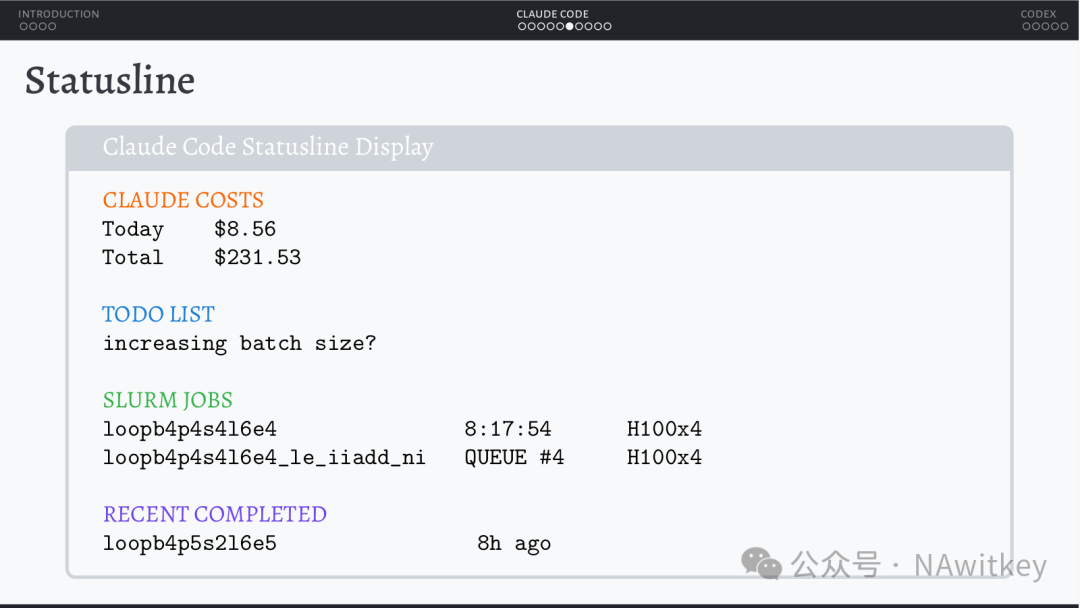This screenshot has width=1080, height=608.
Task: Click block title "Claude Code Statusline Display"
Action: coord(268,147)
